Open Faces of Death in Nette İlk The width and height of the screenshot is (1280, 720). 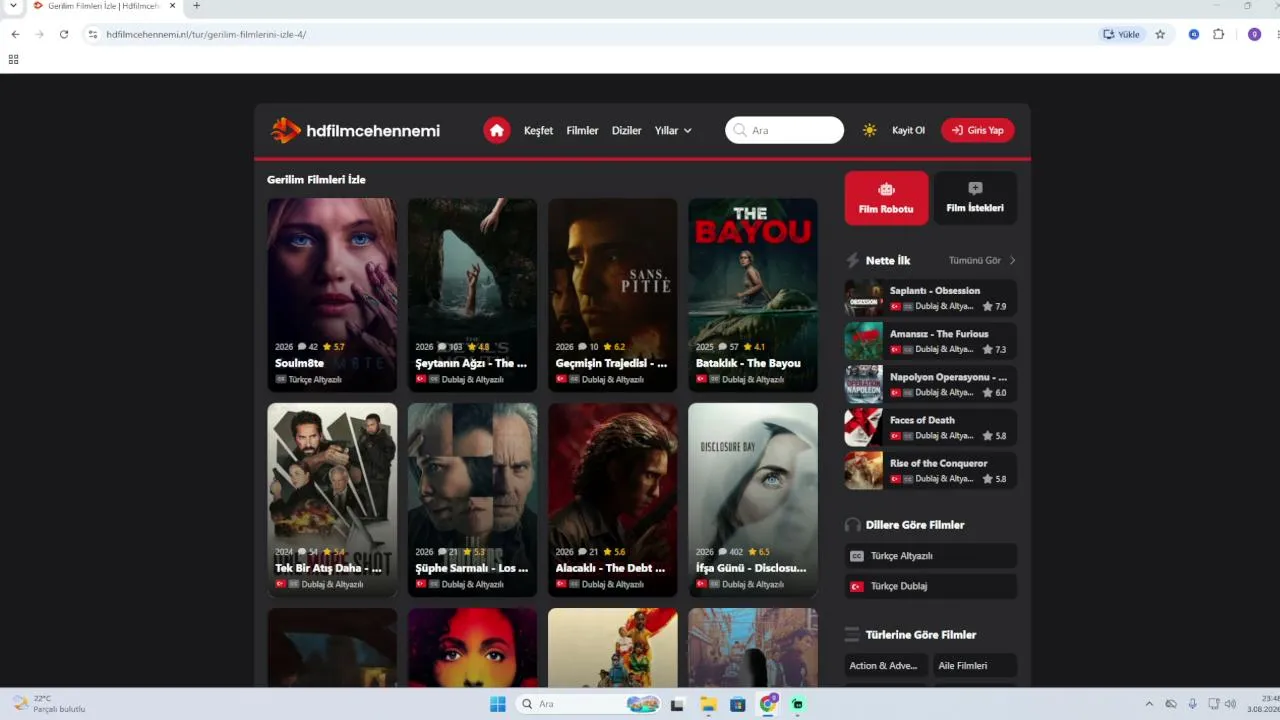(930, 427)
